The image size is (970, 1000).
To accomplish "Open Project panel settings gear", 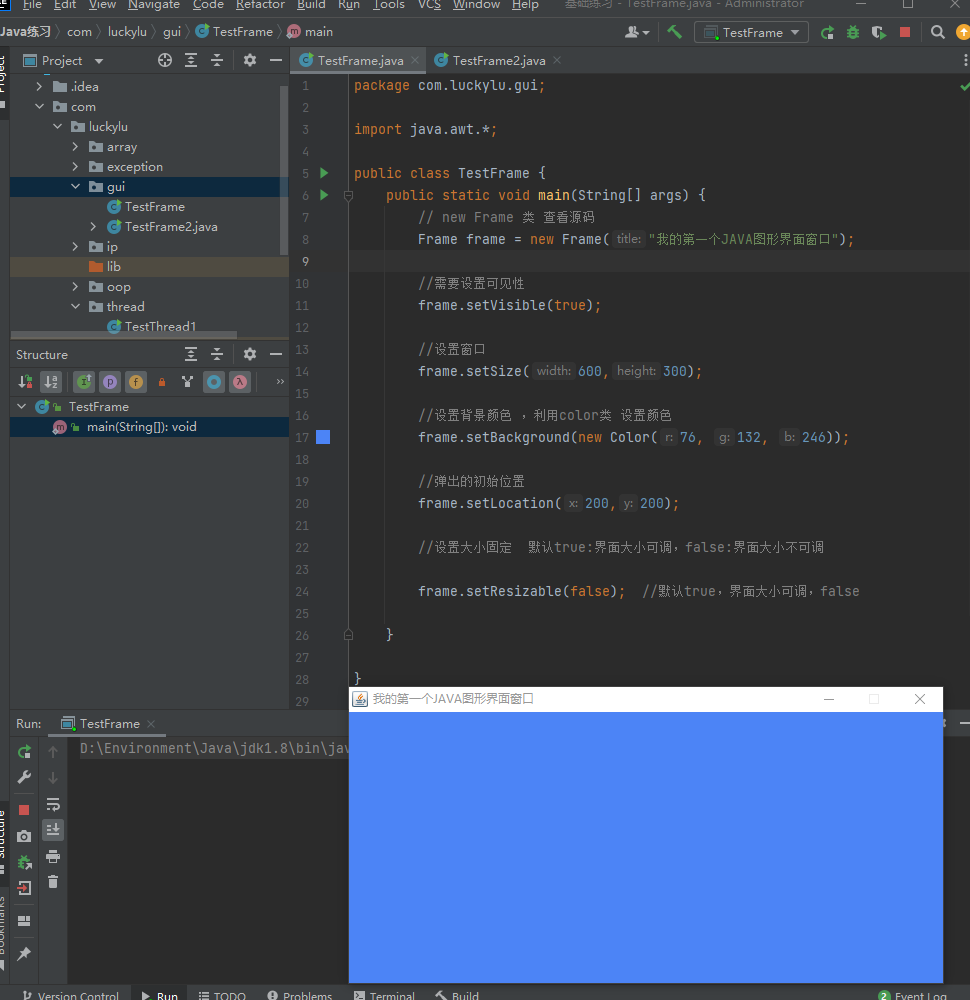I will coord(250,61).
